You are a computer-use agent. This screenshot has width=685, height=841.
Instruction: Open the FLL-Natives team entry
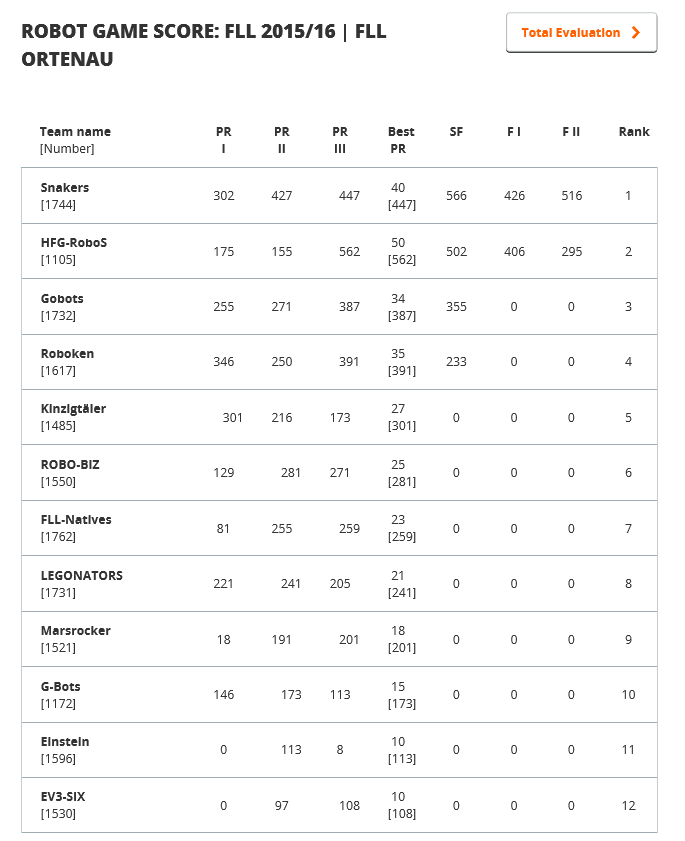[x=76, y=520]
